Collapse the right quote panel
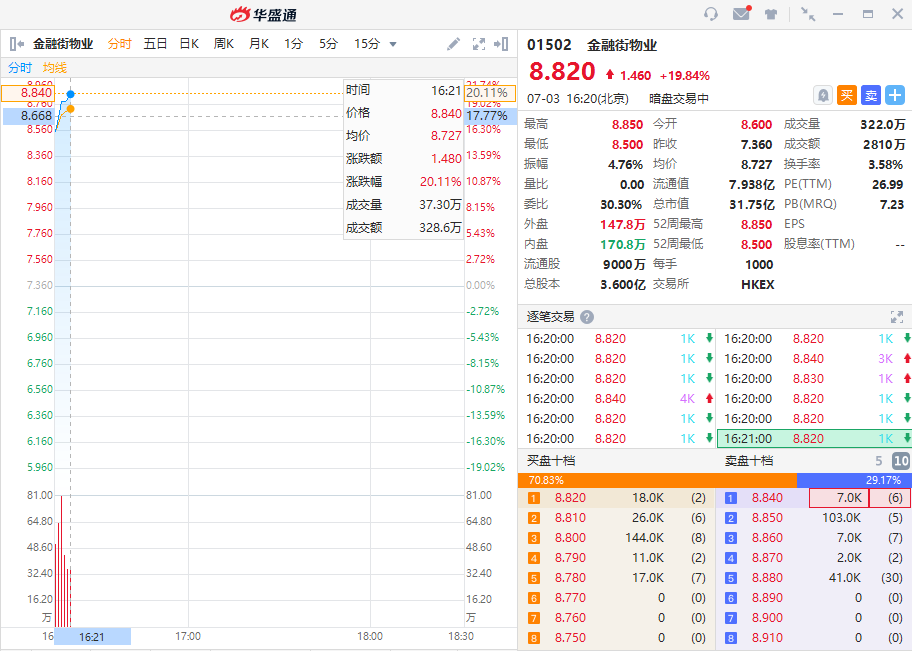Viewport: 912px width, 651px height. [501, 44]
